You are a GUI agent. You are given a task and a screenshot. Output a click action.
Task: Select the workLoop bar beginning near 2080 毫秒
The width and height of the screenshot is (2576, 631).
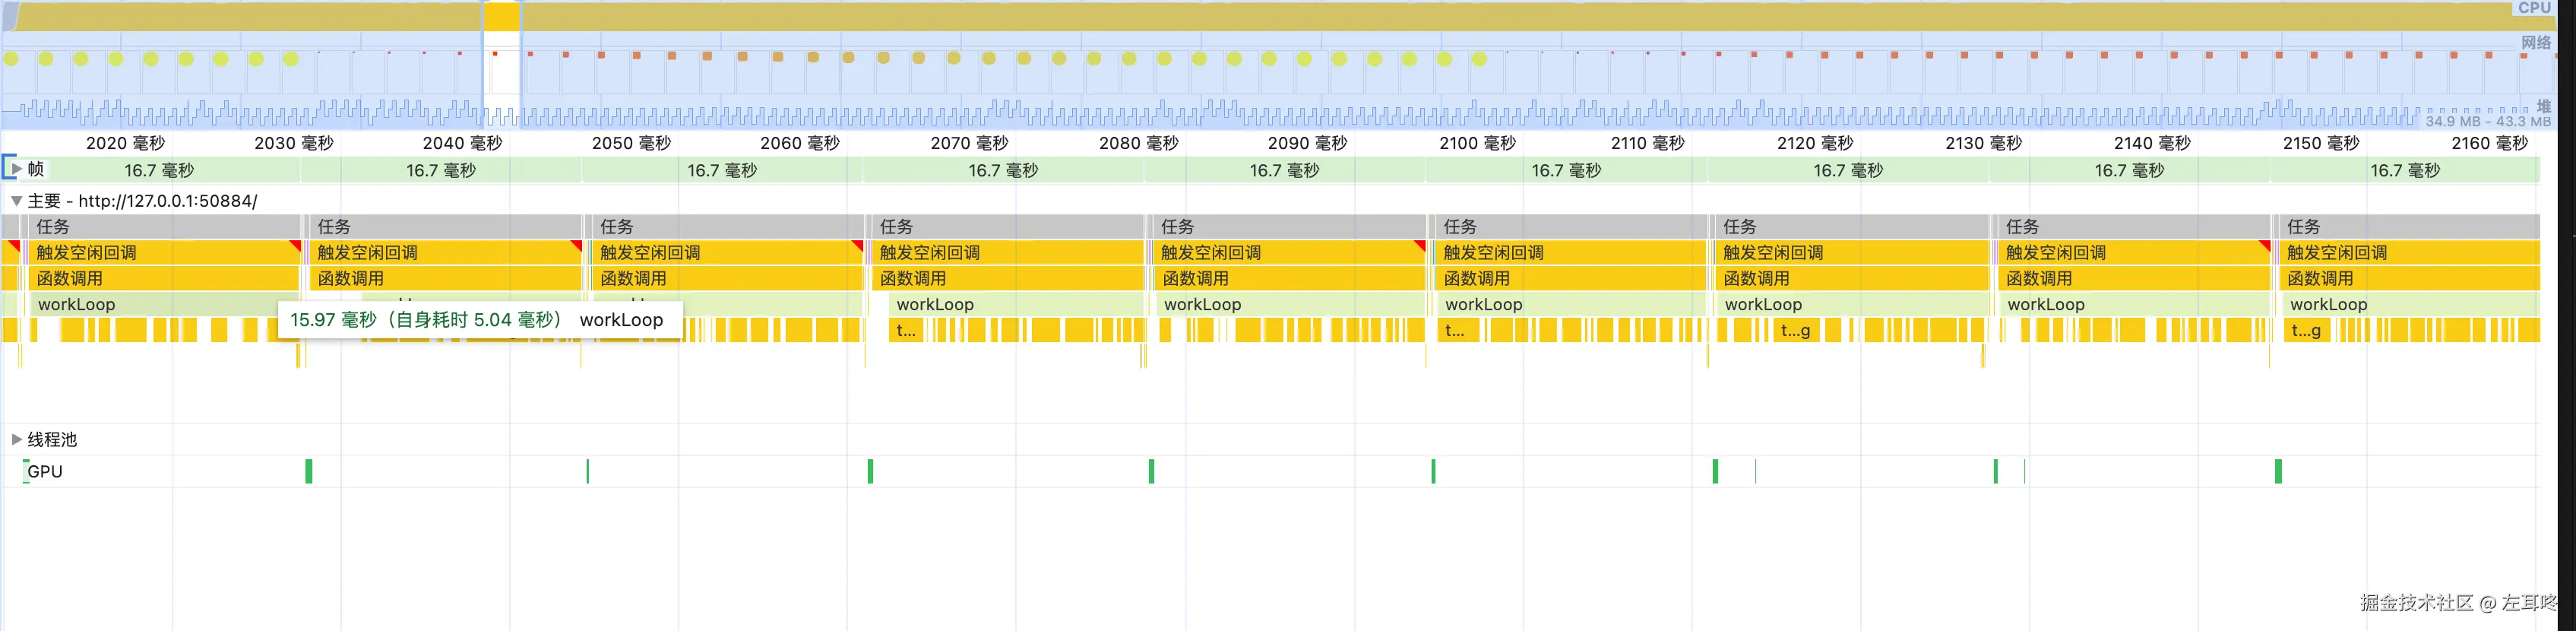pos(1292,304)
